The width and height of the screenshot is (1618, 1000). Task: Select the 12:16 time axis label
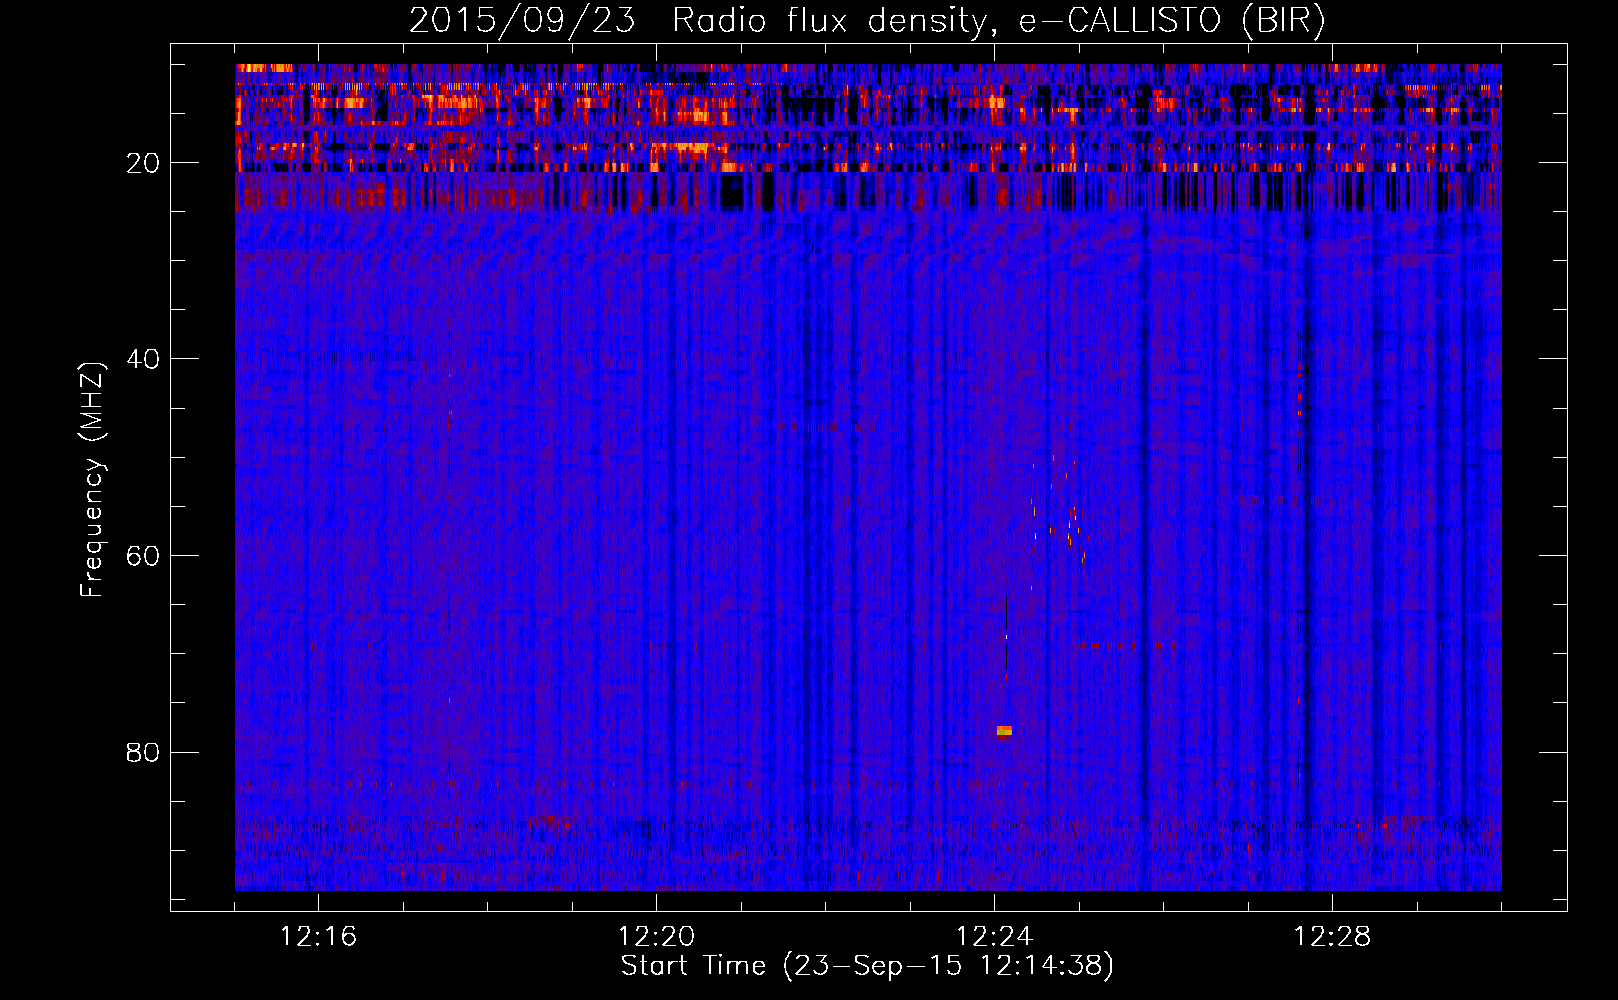click(318, 937)
